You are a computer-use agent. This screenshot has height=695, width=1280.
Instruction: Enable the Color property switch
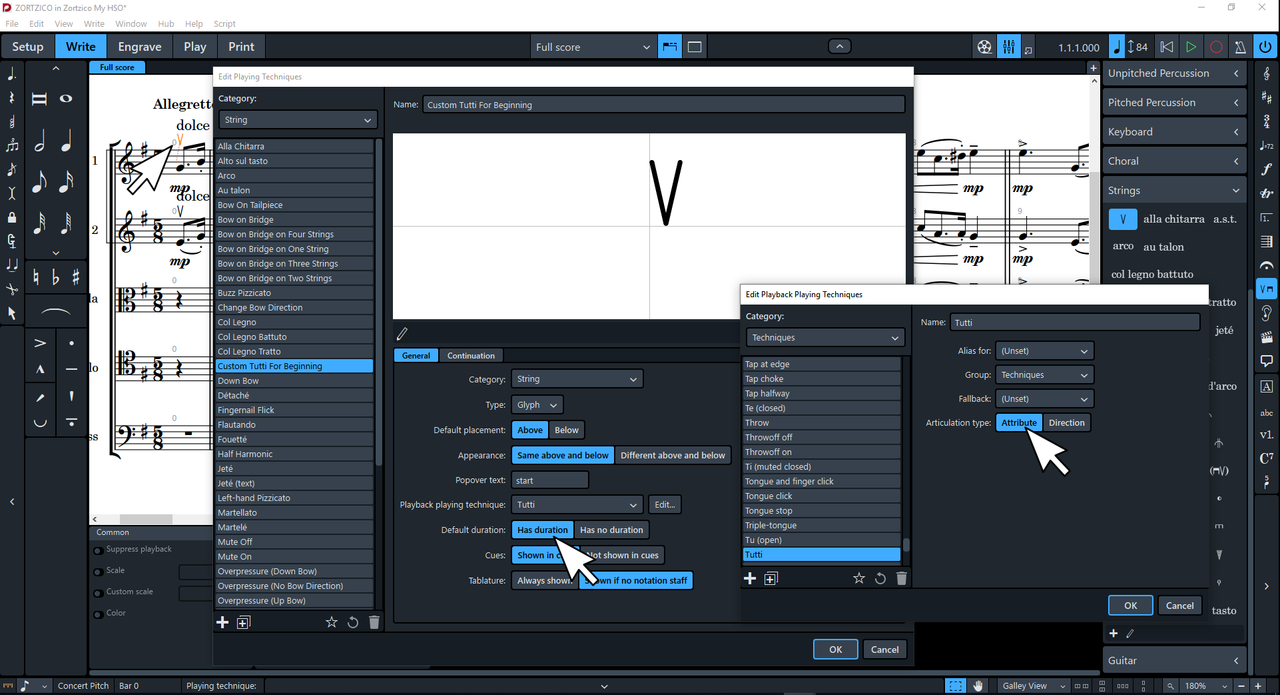pos(98,614)
